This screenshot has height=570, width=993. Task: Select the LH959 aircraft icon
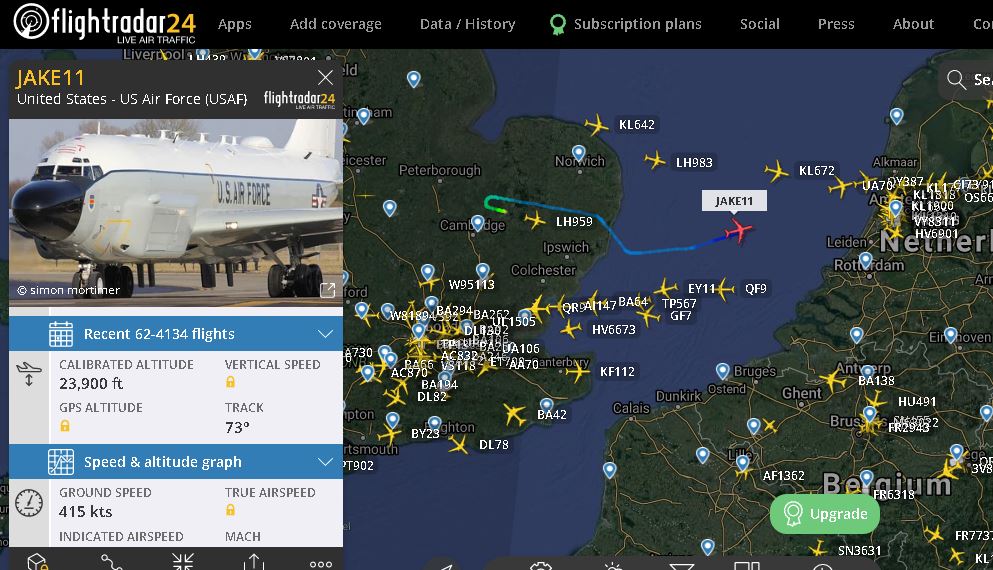[x=535, y=220]
